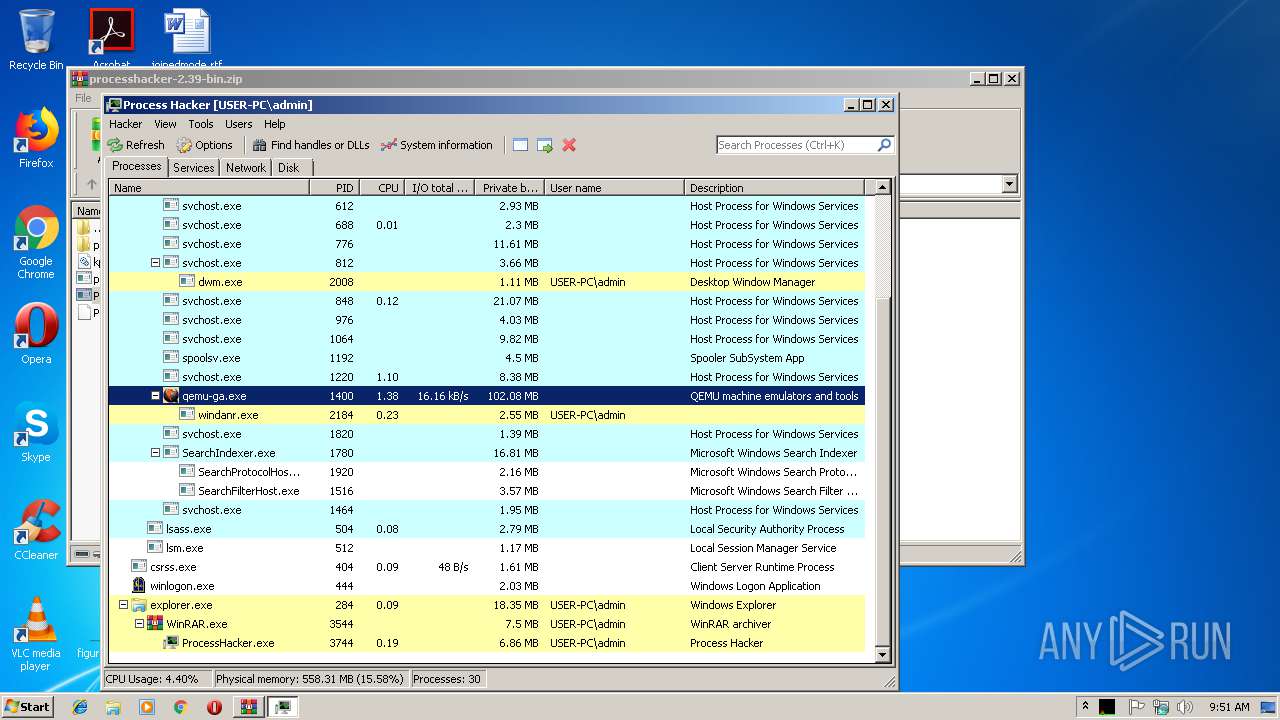Sort by Private bytes column header
Image resolution: width=1280 pixels, height=720 pixels.
tap(509, 187)
